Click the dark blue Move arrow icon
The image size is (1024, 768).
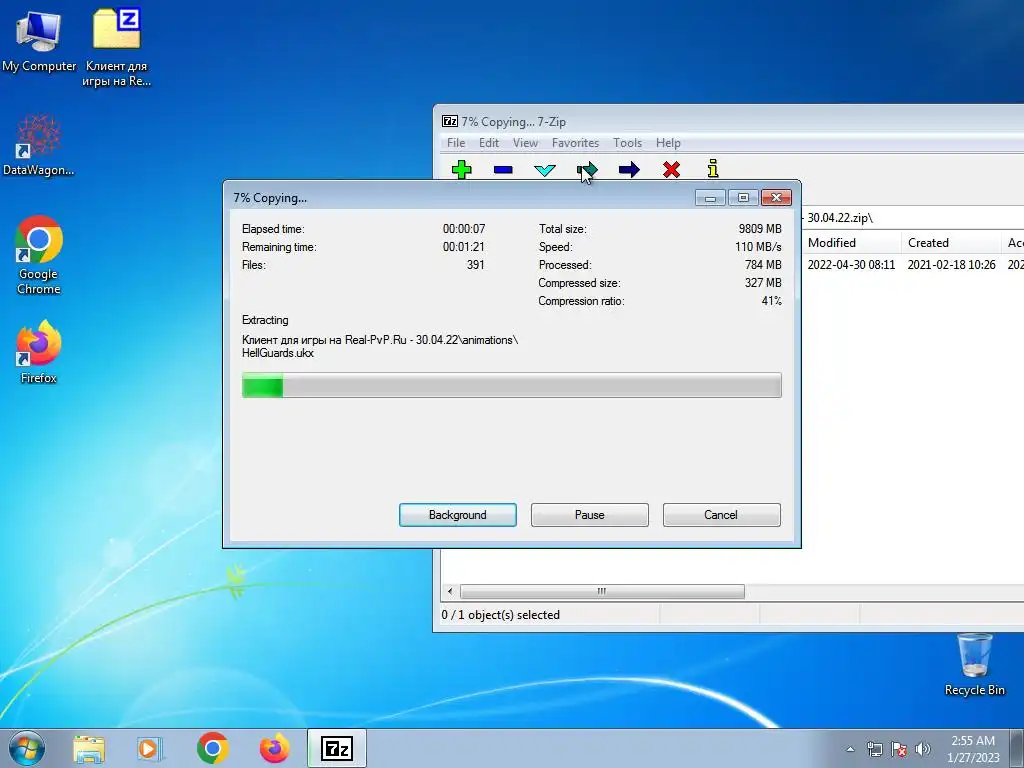[x=629, y=170]
